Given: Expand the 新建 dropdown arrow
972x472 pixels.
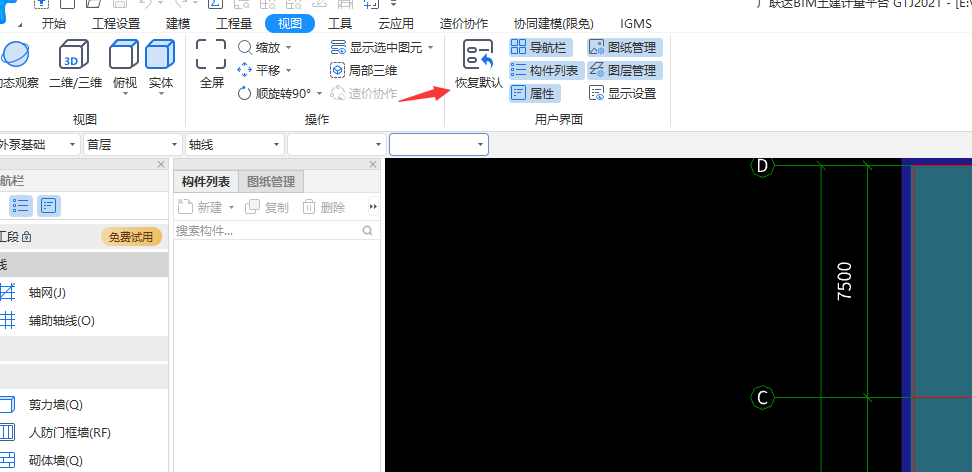Looking at the screenshot, I should pyautogui.click(x=231, y=208).
